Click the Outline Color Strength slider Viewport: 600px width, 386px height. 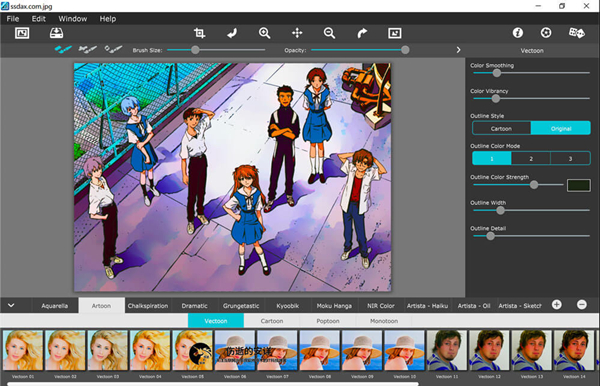[518, 185]
